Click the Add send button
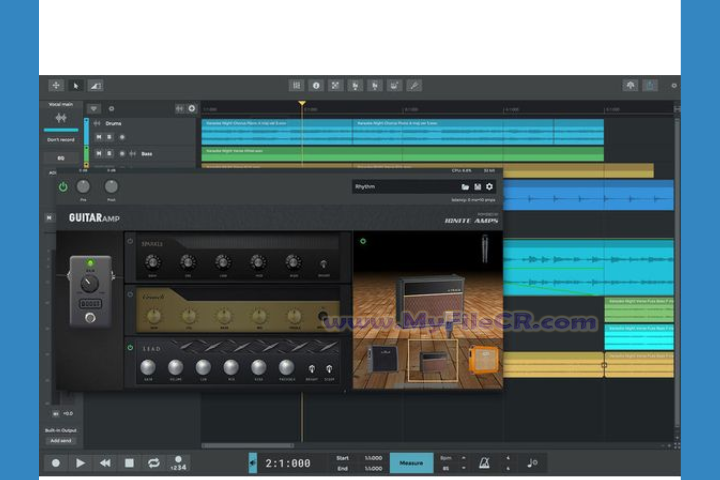 pyautogui.click(x=61, y=440)
